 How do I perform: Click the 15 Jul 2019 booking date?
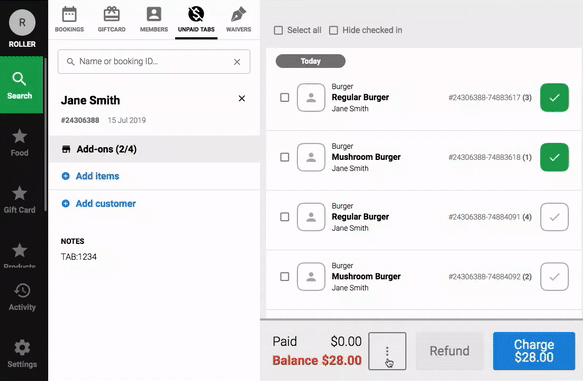point(127,120)
